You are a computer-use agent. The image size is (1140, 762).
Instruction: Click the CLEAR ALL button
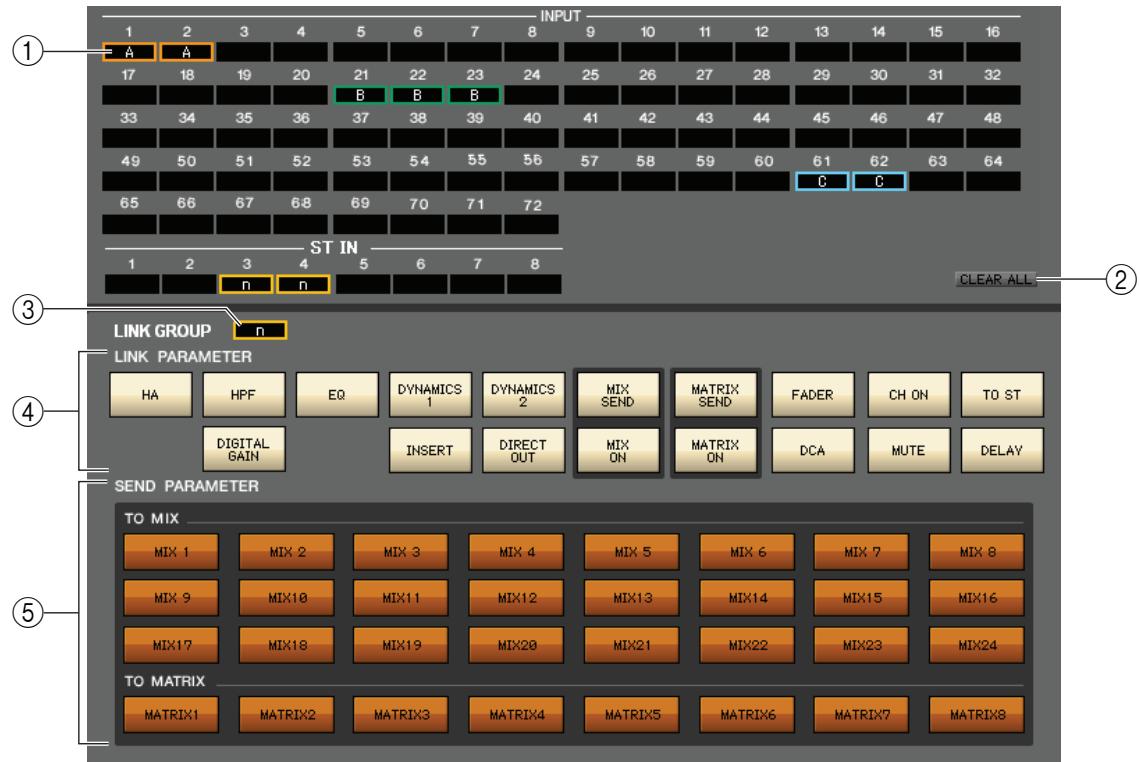[x=995, y=279]
